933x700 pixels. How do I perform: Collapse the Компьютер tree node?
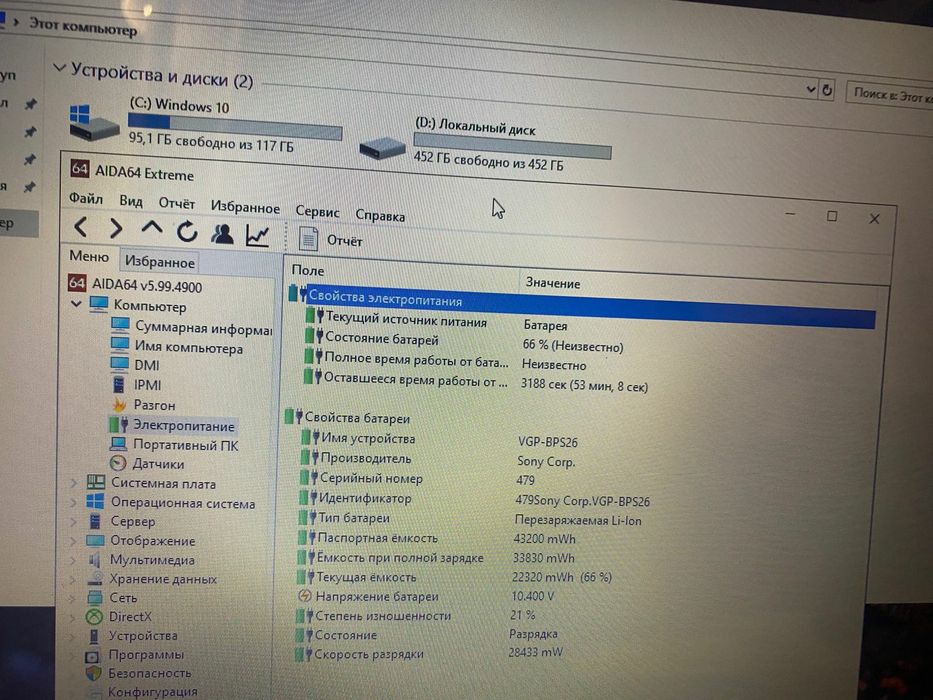[x=76, y=304]
